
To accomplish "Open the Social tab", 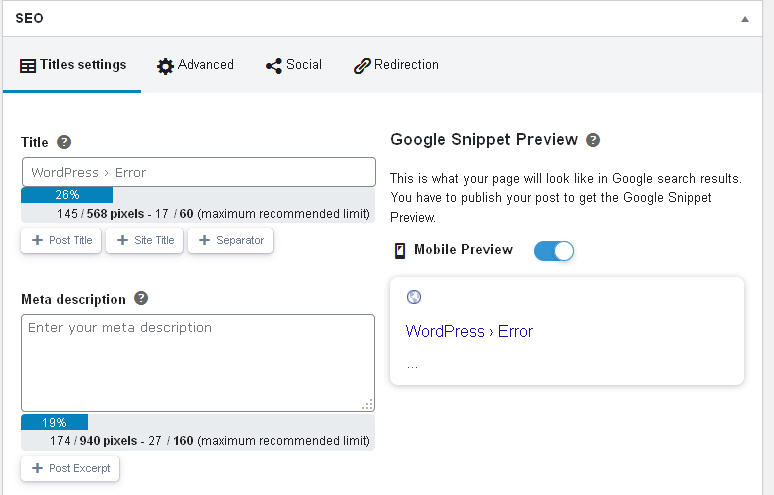I will click(x=294, y=65).
